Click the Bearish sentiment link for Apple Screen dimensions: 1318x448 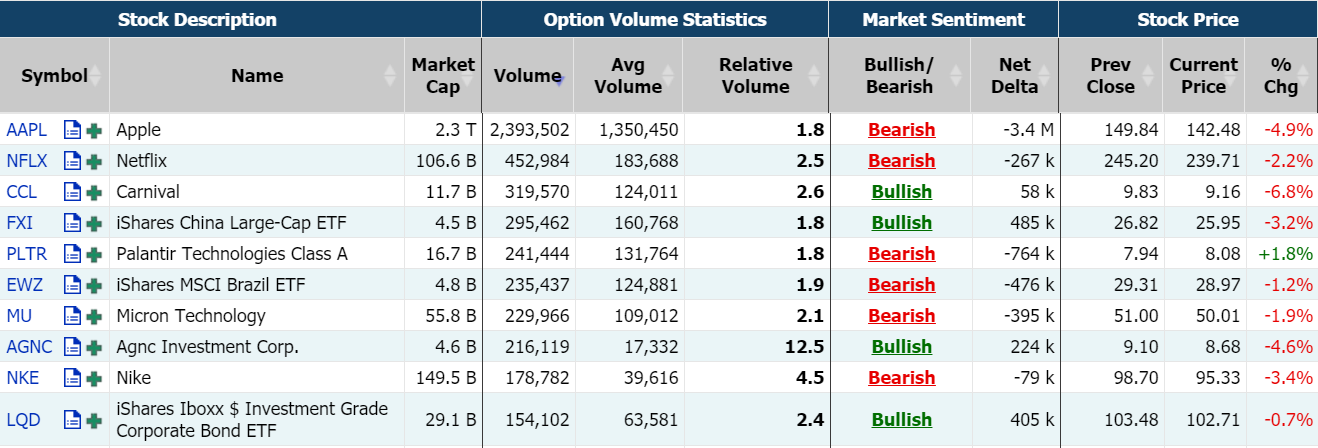coord(902,130)
